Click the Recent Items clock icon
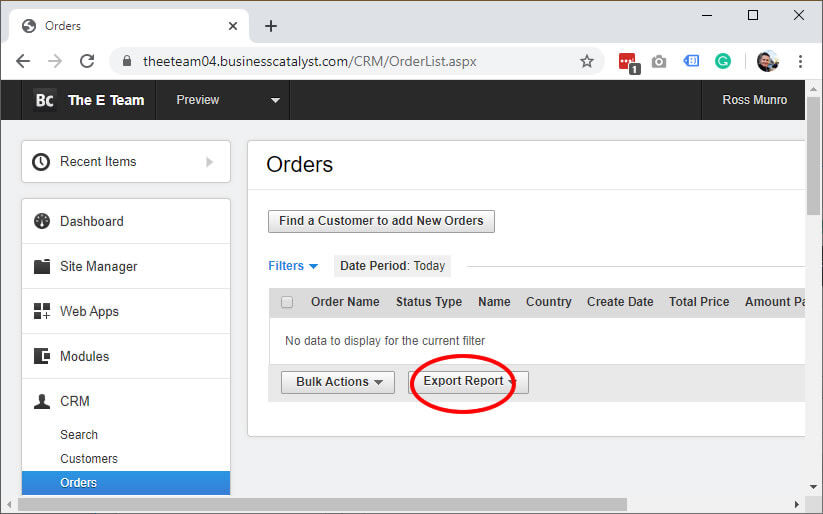Image resolution: width=823 pixels, height=514 pixels. pyautogui.click(x=41, y=161)
